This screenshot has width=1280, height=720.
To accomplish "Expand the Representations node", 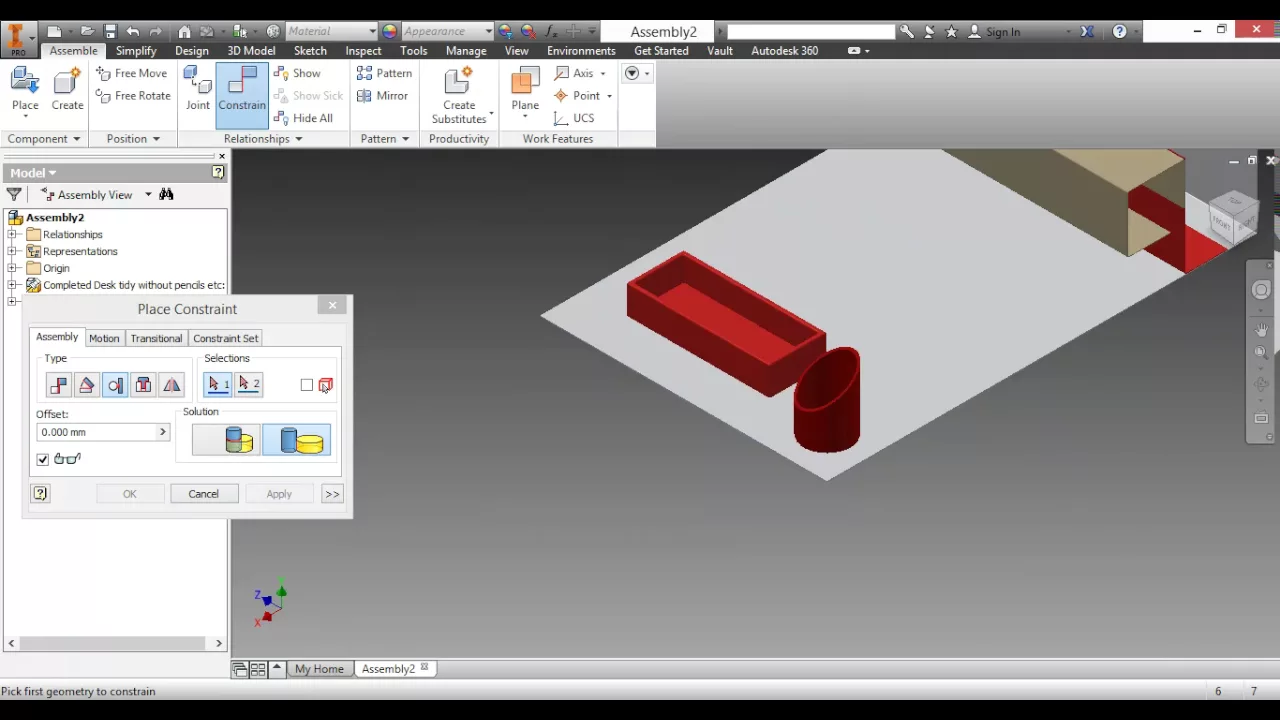I will pos(13,251).
